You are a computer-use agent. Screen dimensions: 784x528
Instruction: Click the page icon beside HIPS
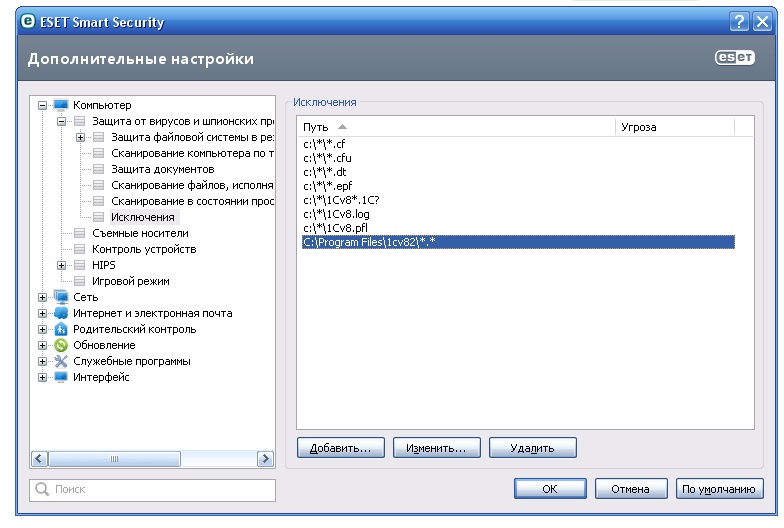coord(80,265)
